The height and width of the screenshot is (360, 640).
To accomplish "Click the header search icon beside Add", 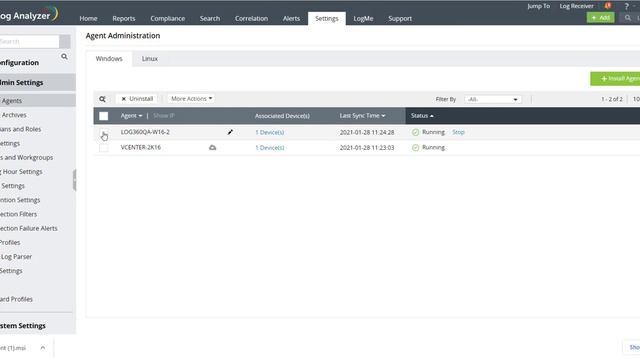I will click(628, 18).
